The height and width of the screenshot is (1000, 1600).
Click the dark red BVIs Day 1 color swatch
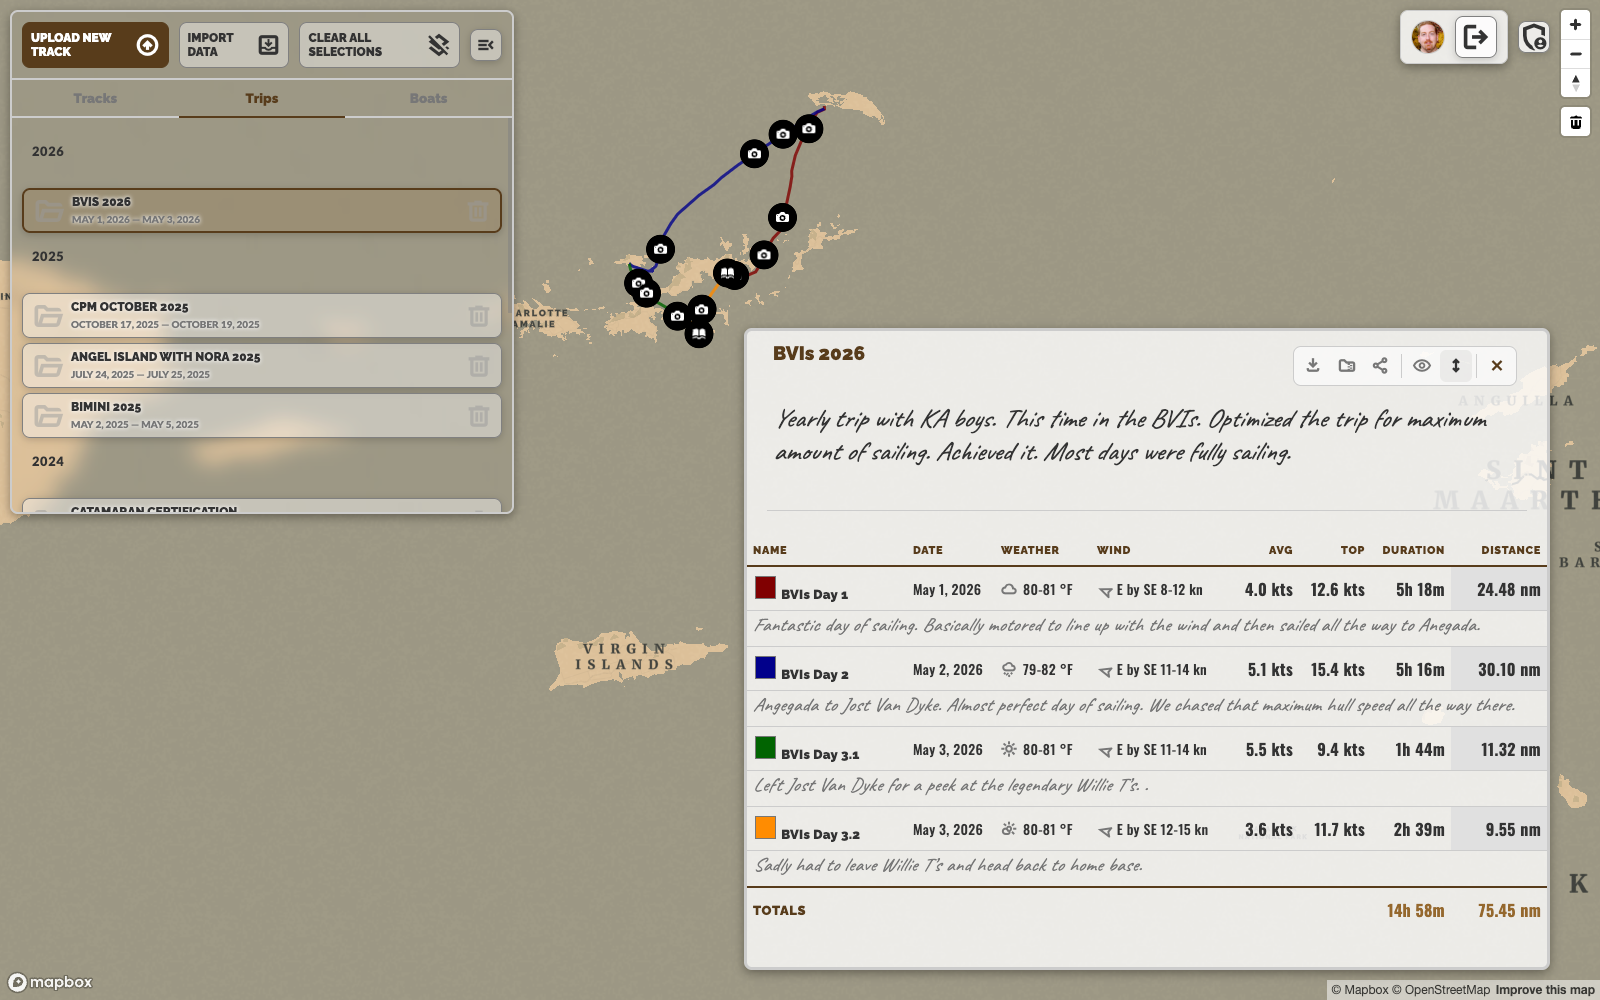click(765, 587)
